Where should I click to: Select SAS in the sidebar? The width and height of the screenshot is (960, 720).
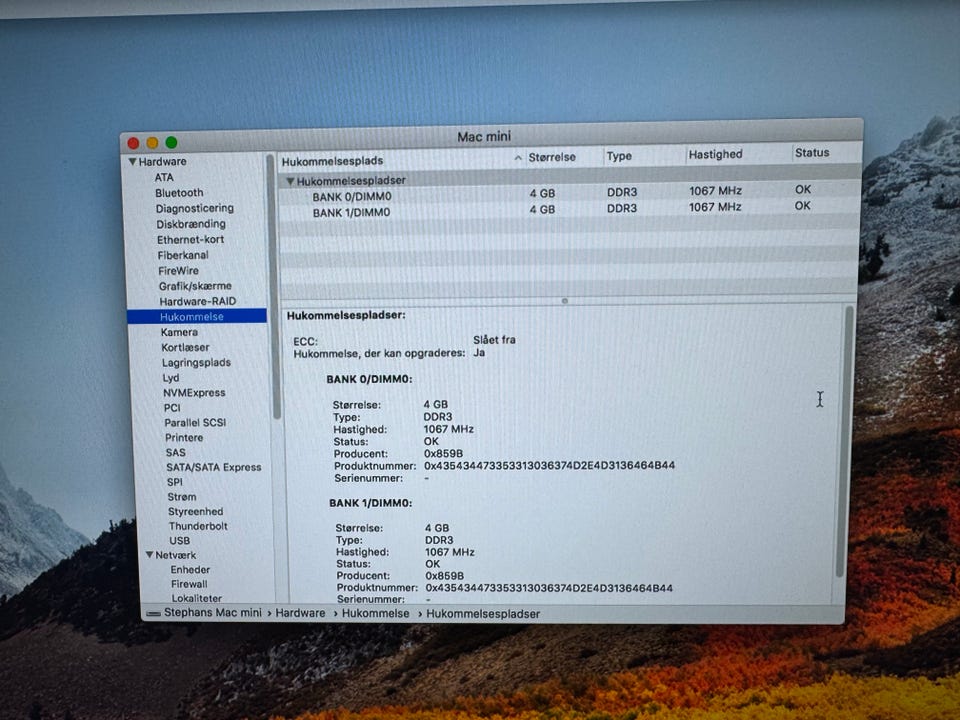pyautogui.click(x=176, y=452)
